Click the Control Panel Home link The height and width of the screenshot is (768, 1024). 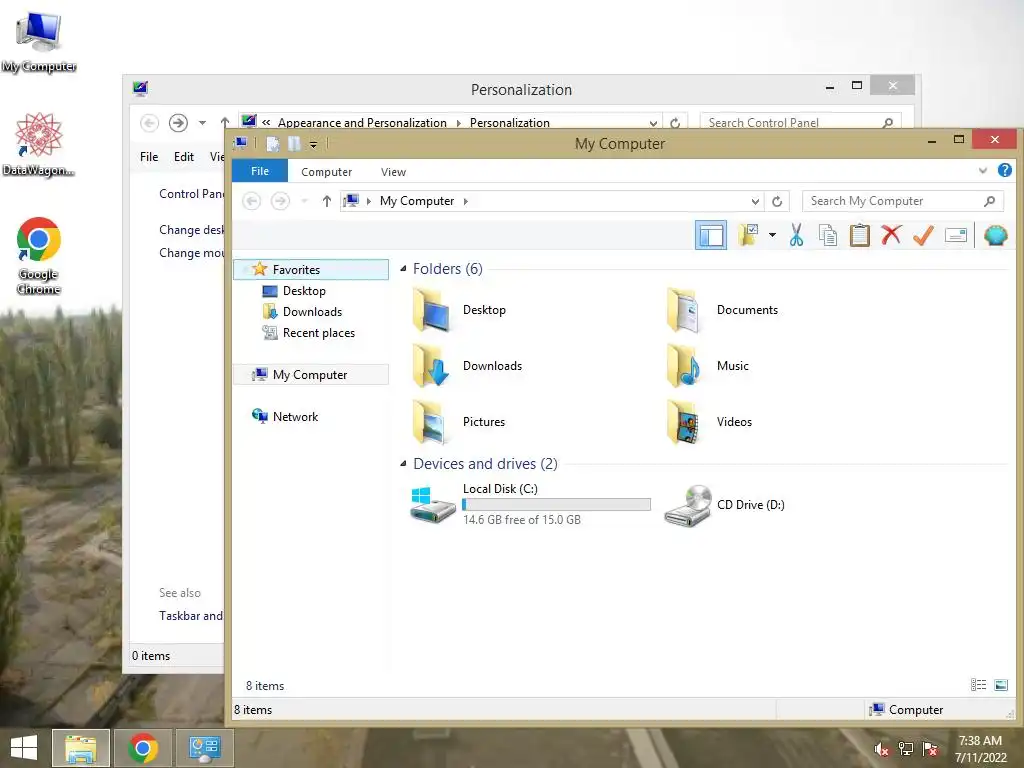[191, 194]
